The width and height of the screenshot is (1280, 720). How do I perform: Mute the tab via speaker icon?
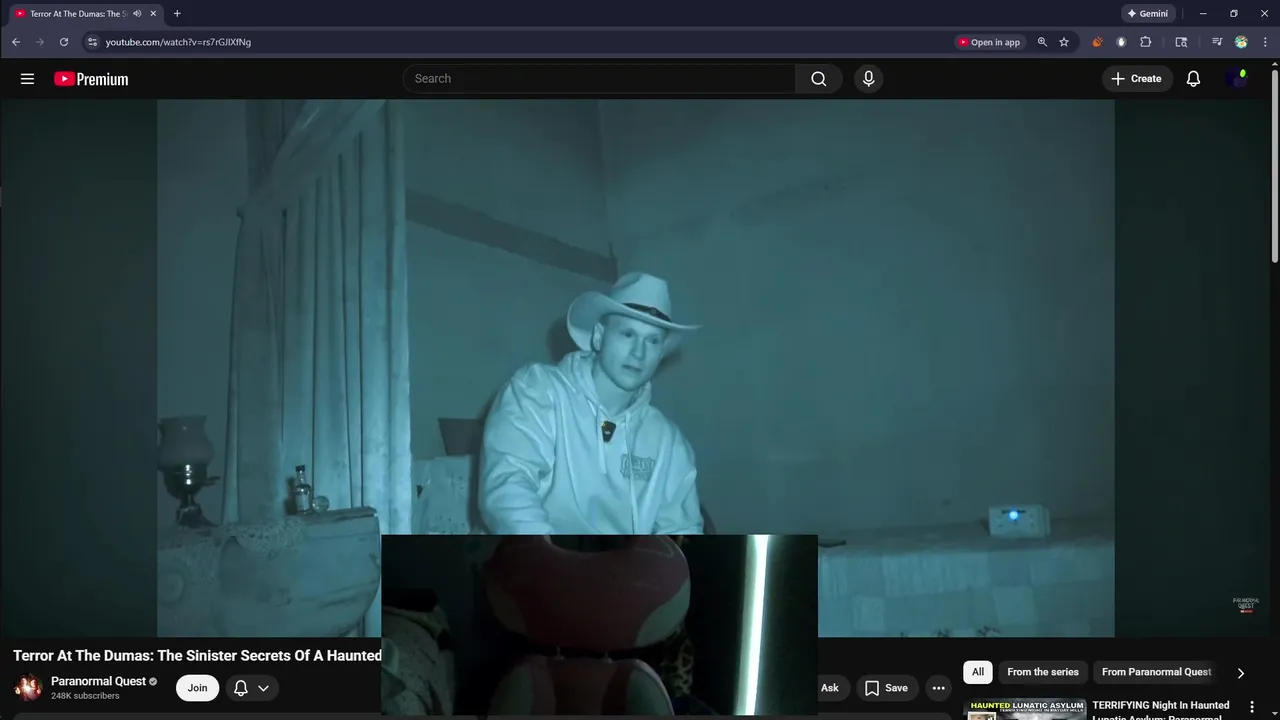[137, 14]
